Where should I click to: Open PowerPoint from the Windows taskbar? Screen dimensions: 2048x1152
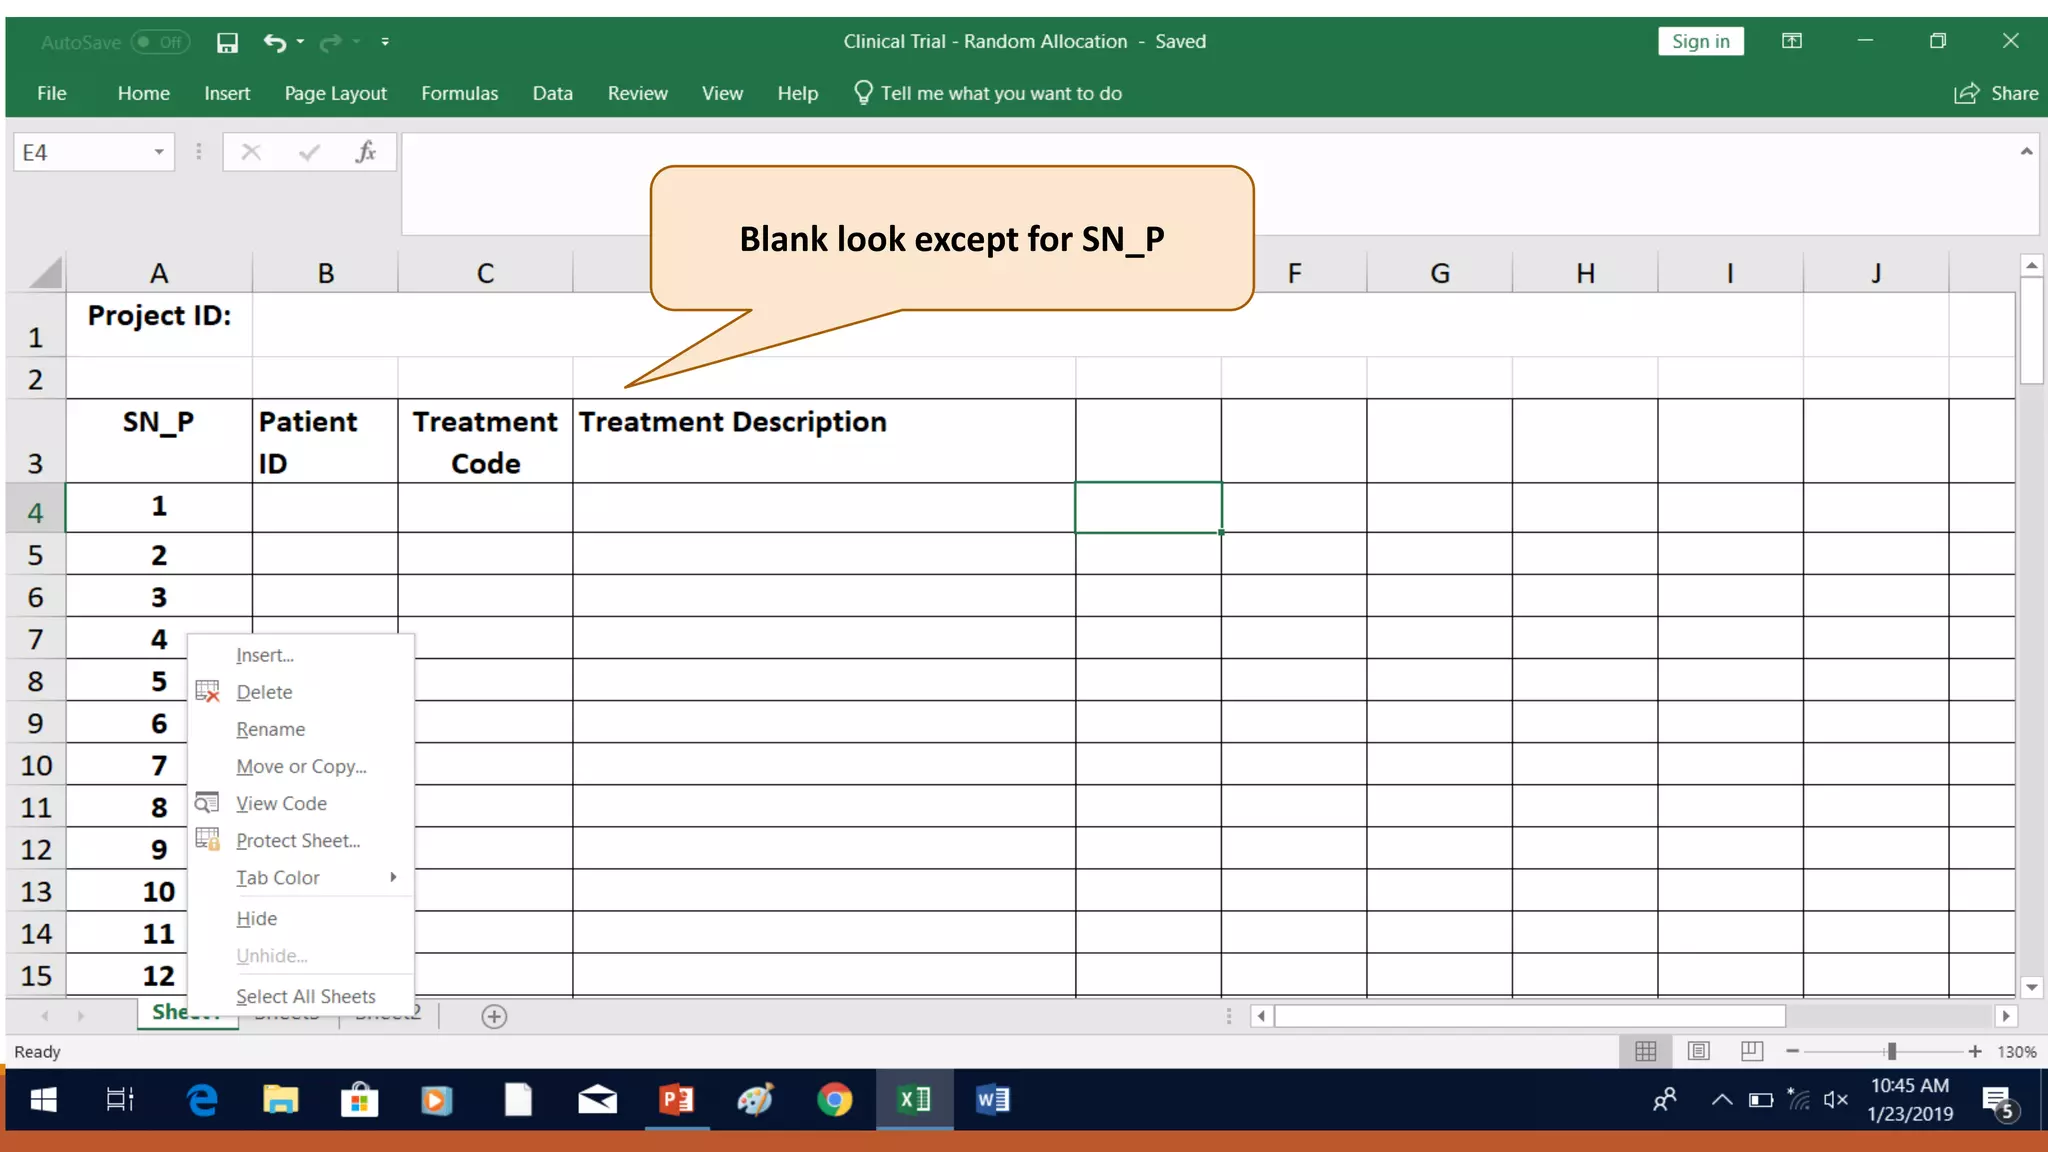(677, 1100)
